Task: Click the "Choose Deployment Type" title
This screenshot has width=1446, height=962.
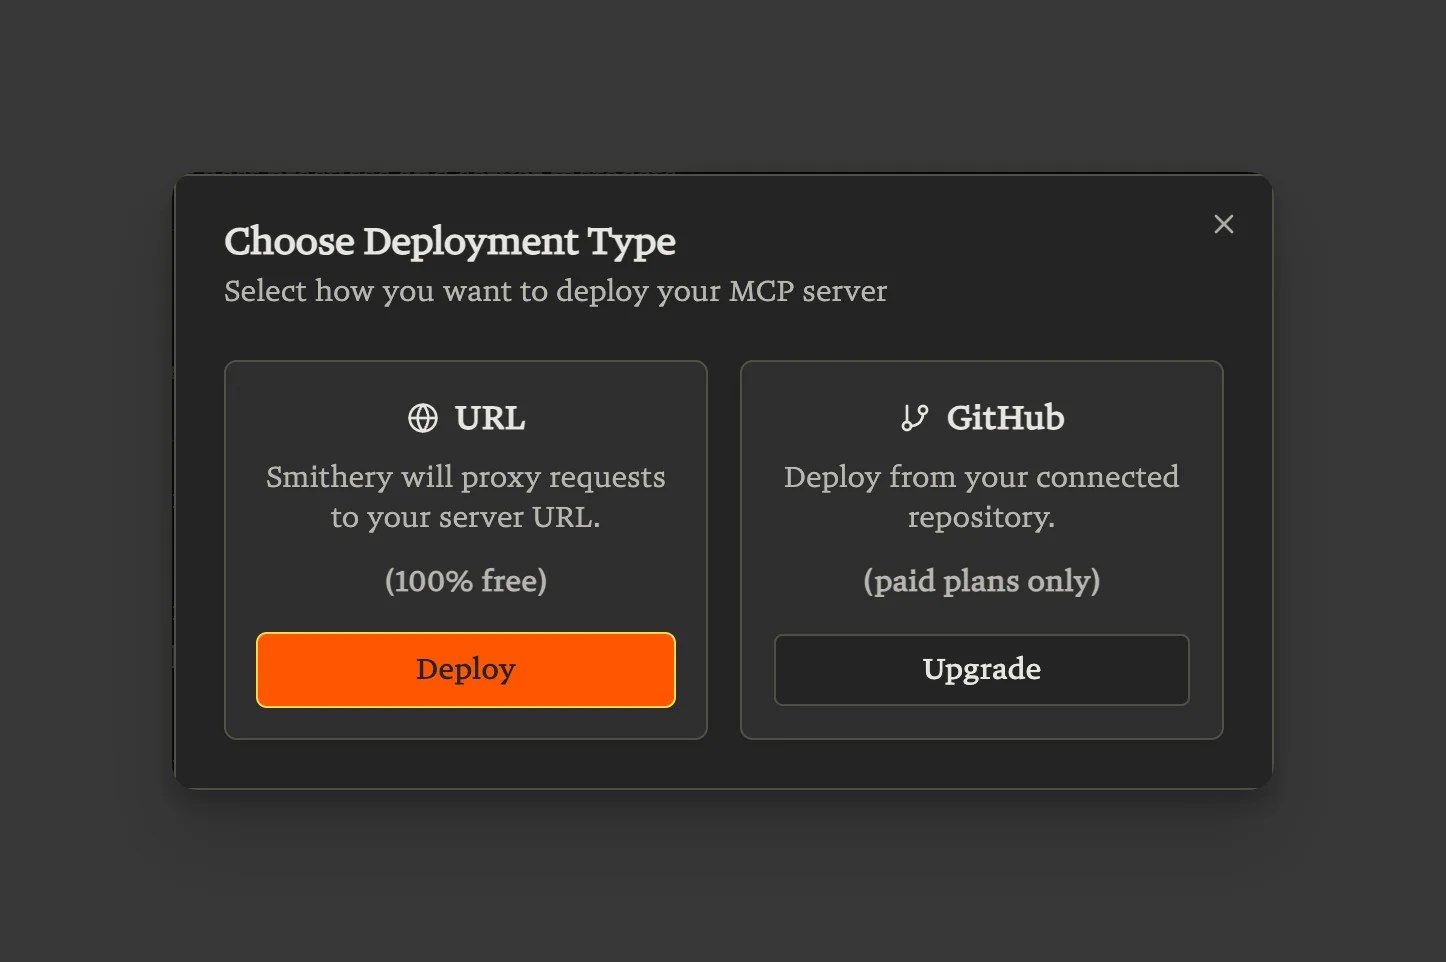Action: tap(450, 242)
